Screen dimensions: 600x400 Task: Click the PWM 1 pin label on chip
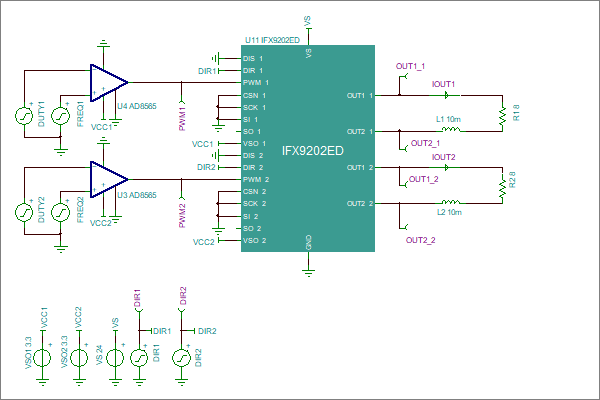256,83
